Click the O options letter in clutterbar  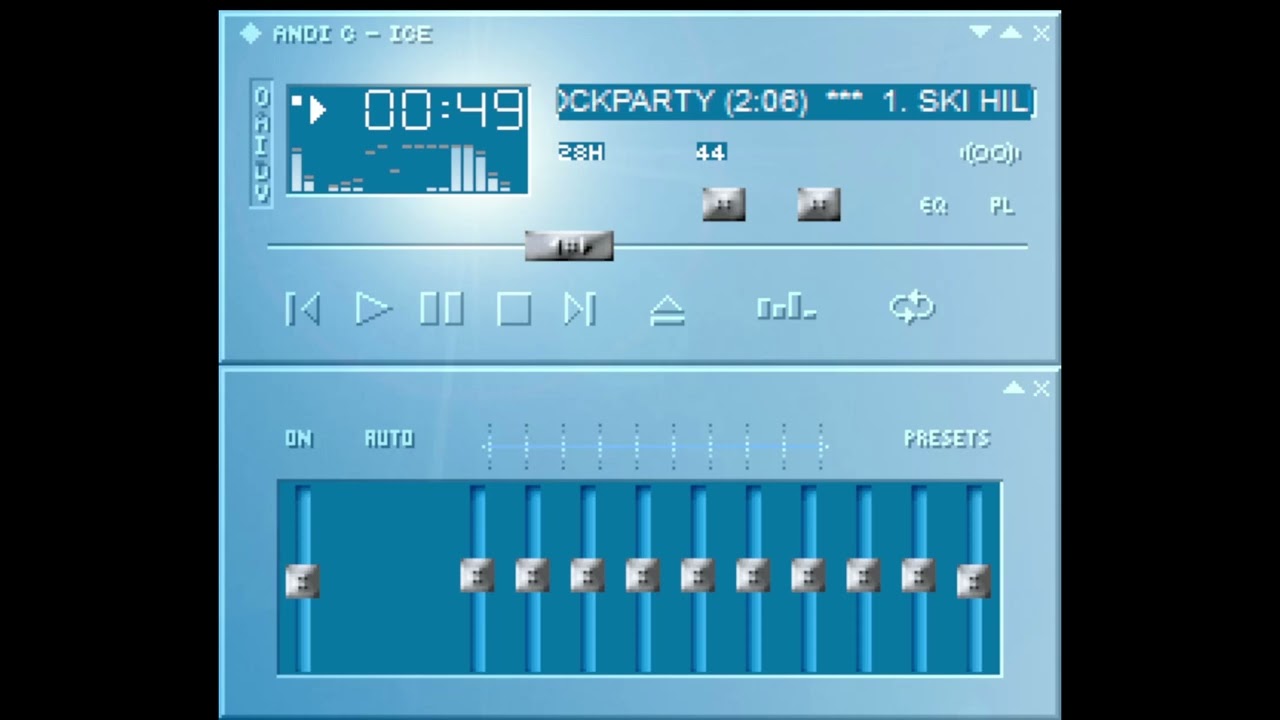[262, 97]
